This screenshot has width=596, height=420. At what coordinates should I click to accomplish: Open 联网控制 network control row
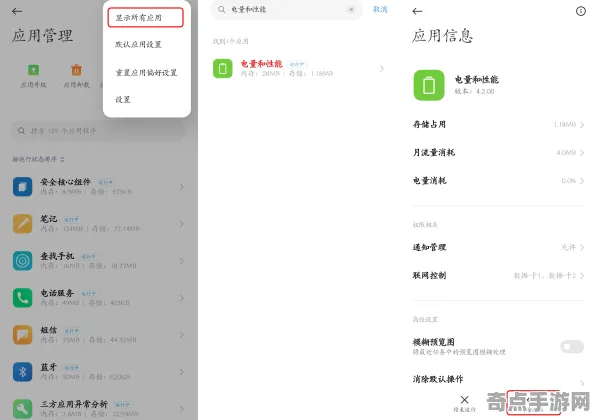click(x=498, y=275)
